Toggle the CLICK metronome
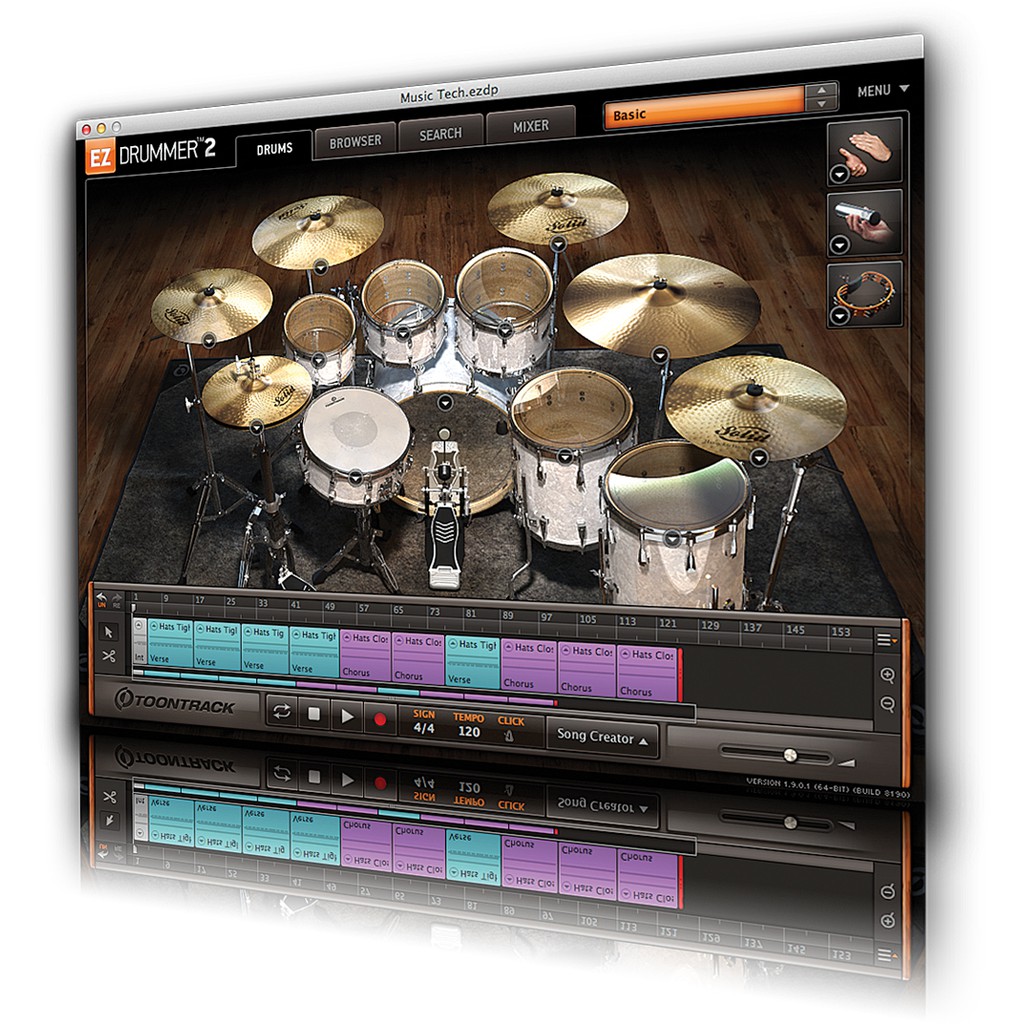Image resolution: width=1024 pixels, height=1024 pixels. (x=510, y=729)
